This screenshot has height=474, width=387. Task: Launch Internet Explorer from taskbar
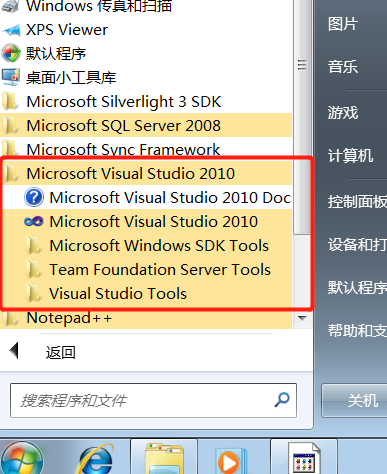click(95, 459)
